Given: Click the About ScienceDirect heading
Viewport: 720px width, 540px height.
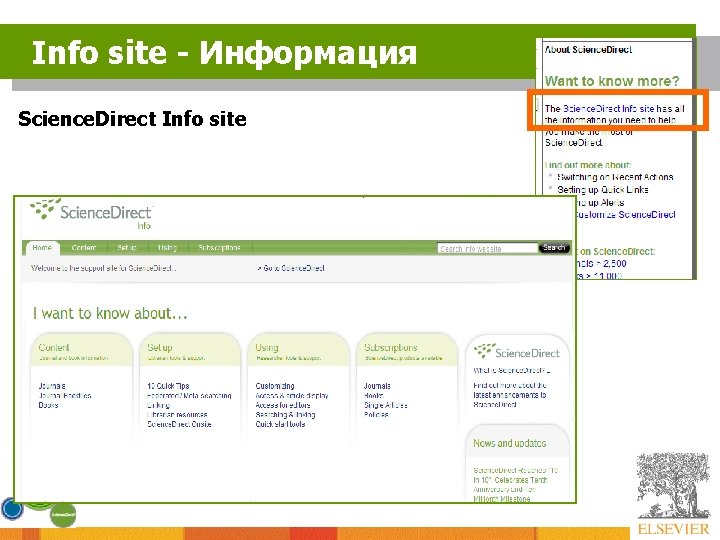Looking at the screenshot, I should point(588,50).
